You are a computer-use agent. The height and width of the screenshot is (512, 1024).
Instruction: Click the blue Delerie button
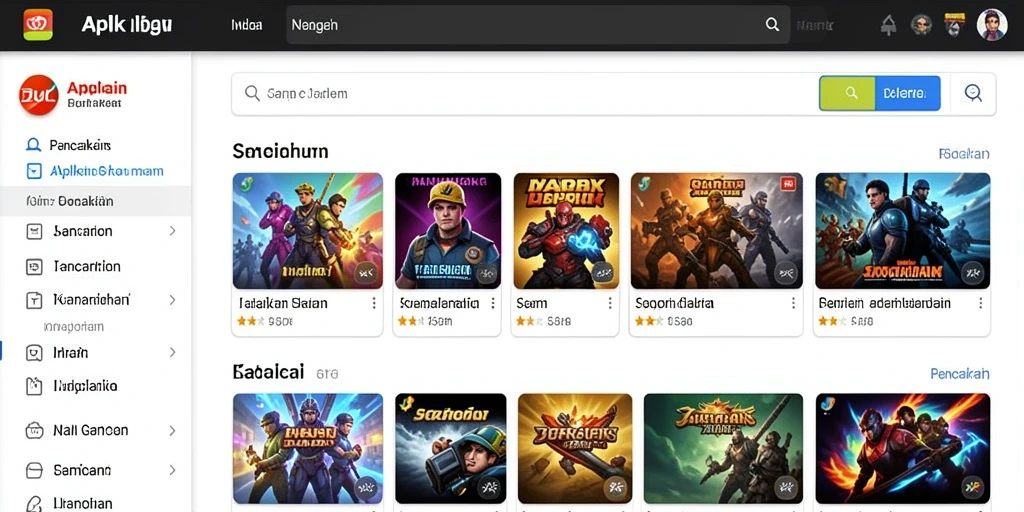908,93
